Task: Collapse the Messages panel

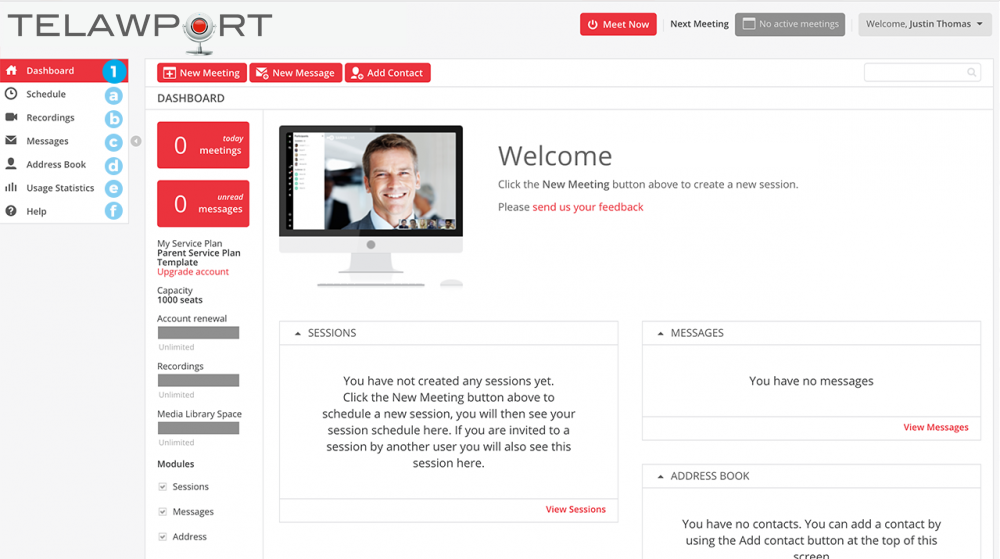Action: point(660,333)
